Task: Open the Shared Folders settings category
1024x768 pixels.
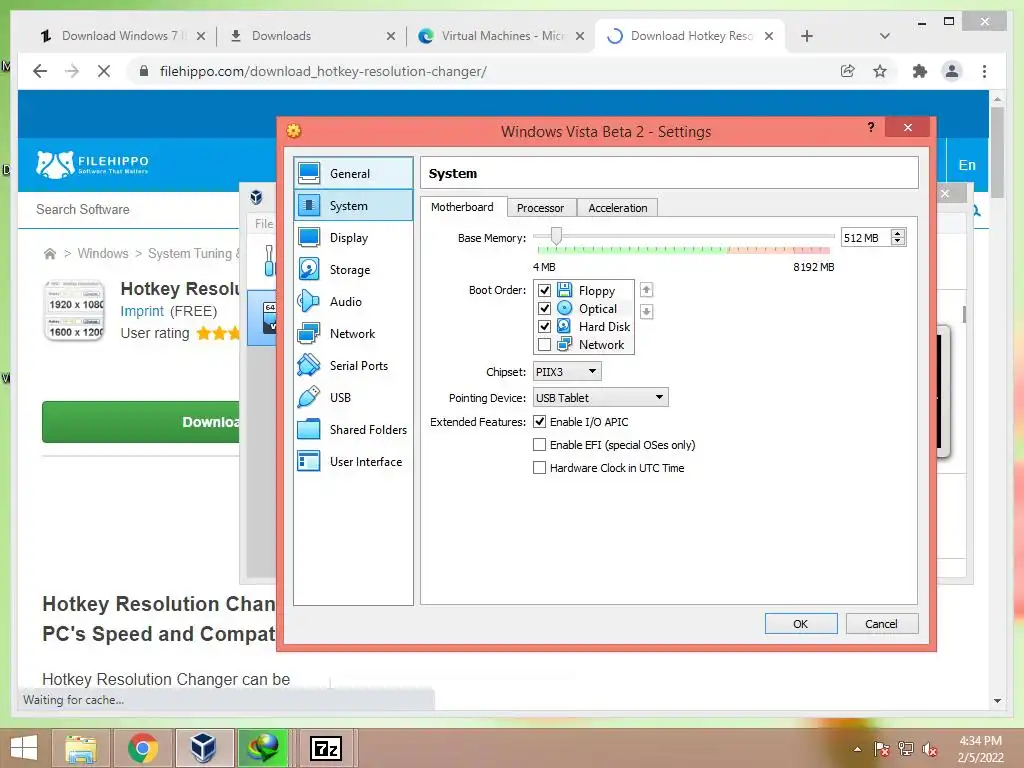Action: pyautogui.click(x=353, y=430)
